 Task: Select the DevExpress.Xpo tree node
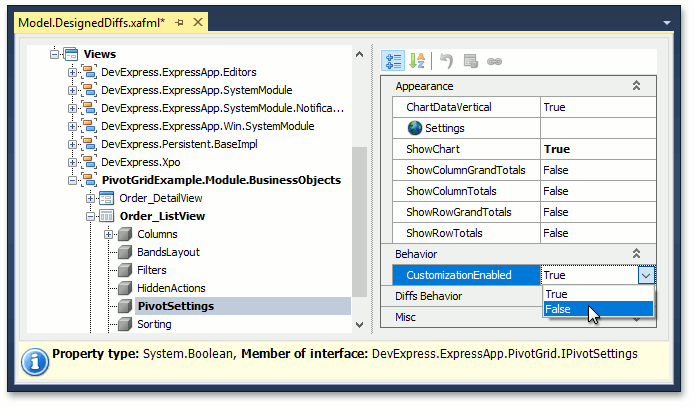141,162
